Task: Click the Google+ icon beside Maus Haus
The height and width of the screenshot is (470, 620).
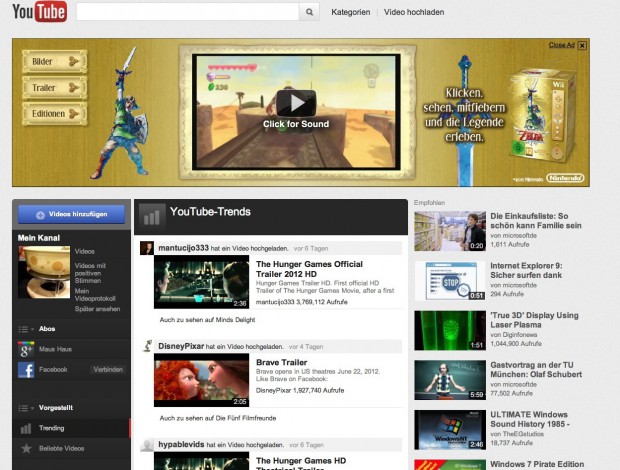Action: (26, 349)
